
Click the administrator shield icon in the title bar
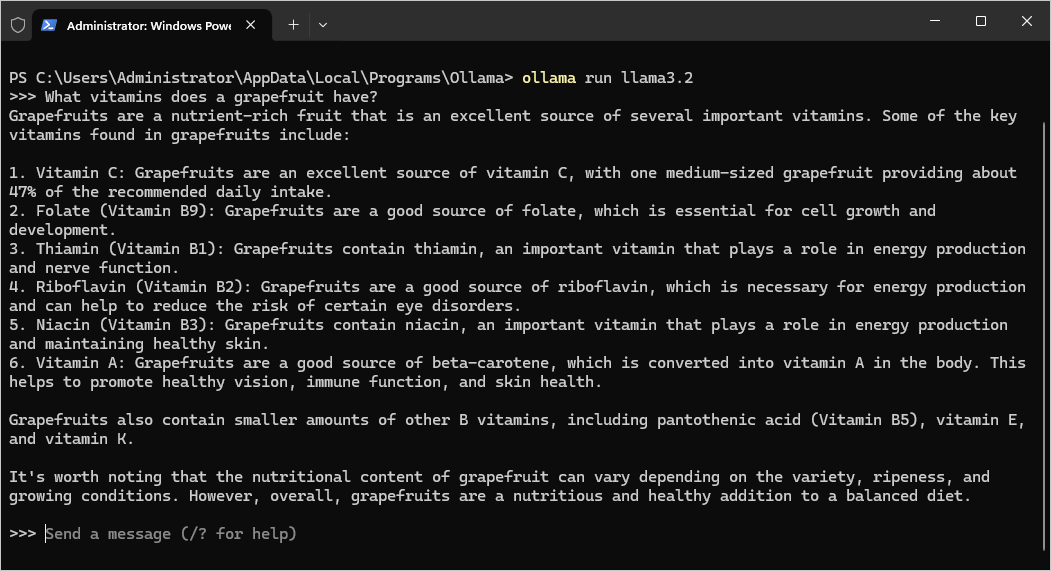[18, 25]
